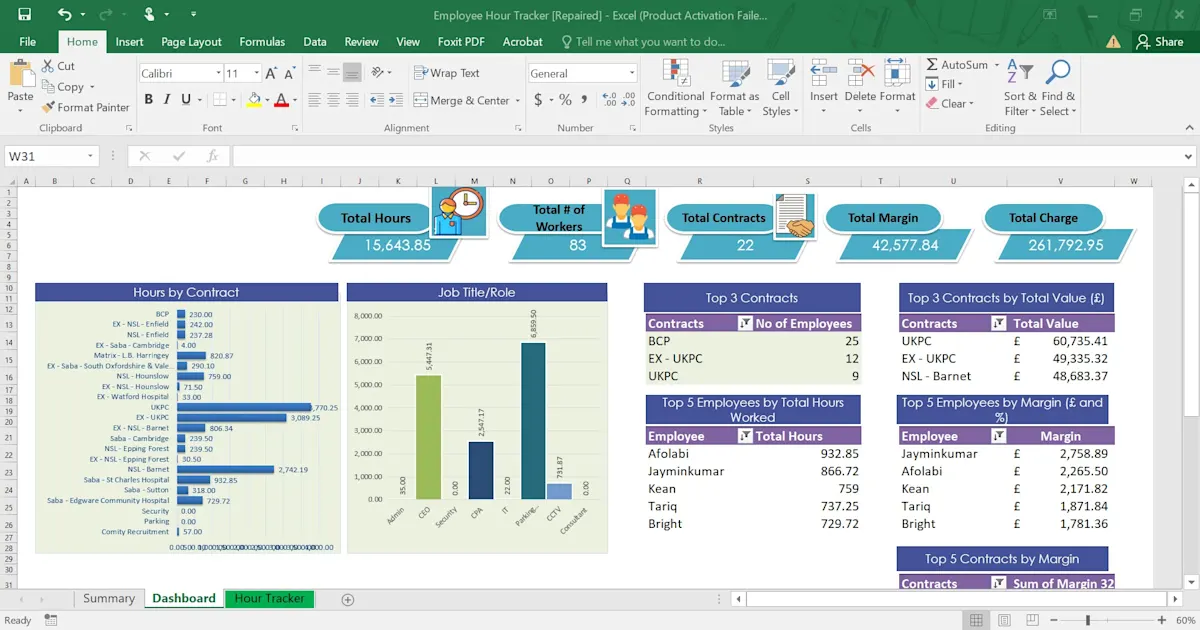The width and height of the screenshot is (1200, 630).
Task: Open Employee filter in Margin table
Action: coord(998,436)
